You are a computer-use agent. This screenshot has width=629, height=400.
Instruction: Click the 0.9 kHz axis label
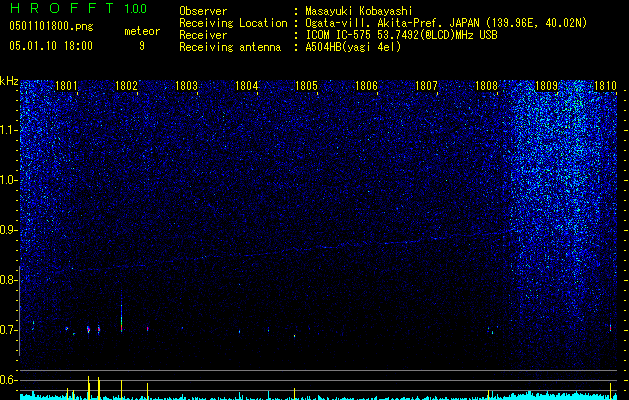9,230
